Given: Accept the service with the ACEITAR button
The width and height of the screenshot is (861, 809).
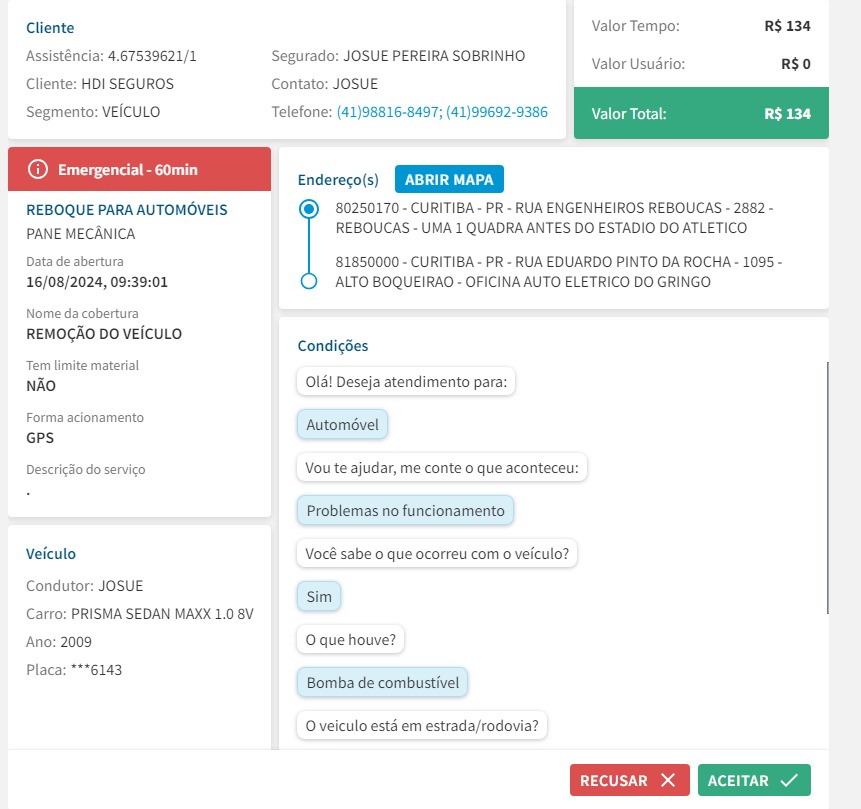Looking at the screenshot, I should point(753,781).
